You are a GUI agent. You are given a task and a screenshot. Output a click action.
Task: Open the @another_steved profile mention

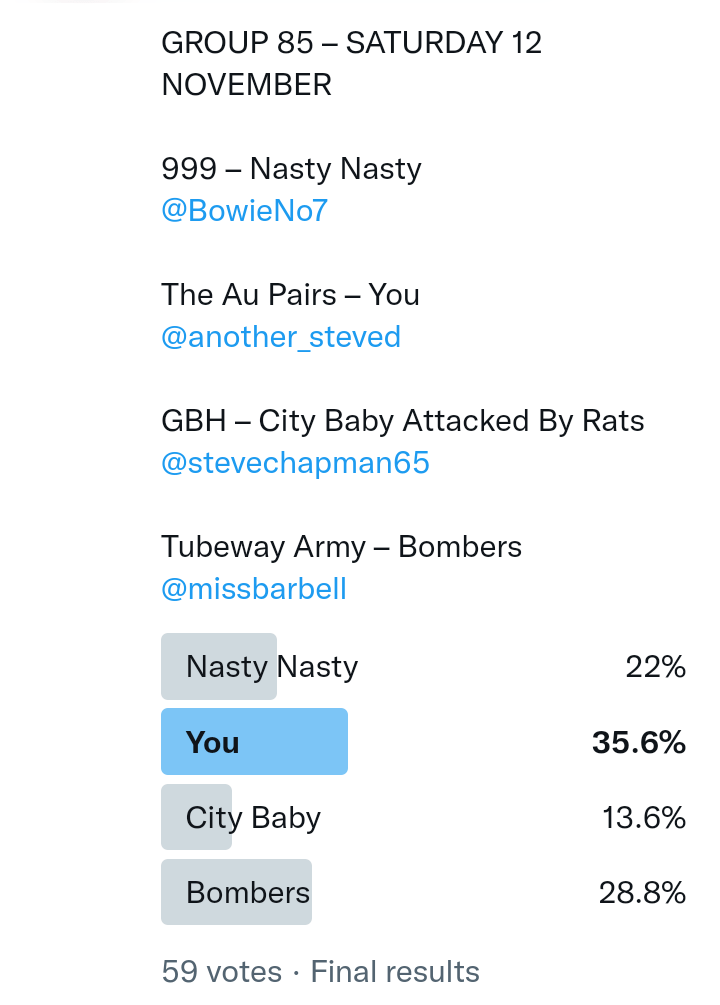point(280,337)
